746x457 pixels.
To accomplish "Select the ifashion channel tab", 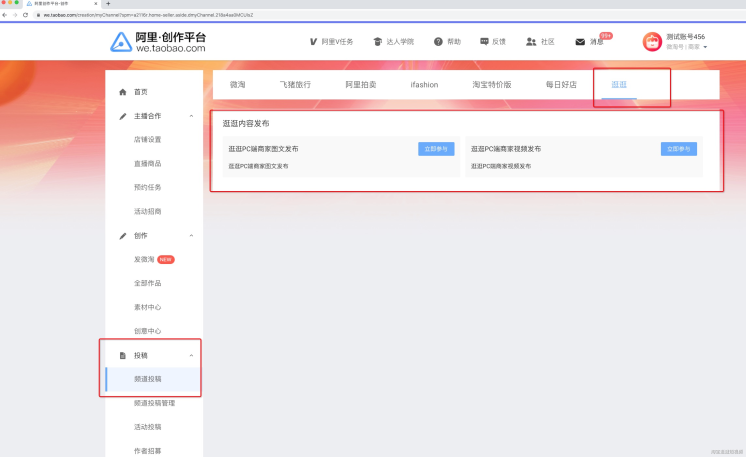I will click(424, 85).
